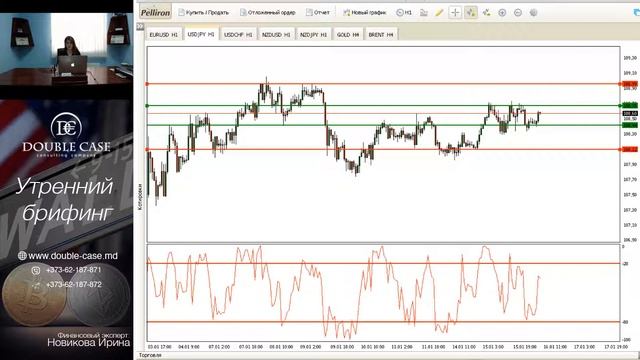
Task: Select the lower green level's price tag
Action: (630, 125)
